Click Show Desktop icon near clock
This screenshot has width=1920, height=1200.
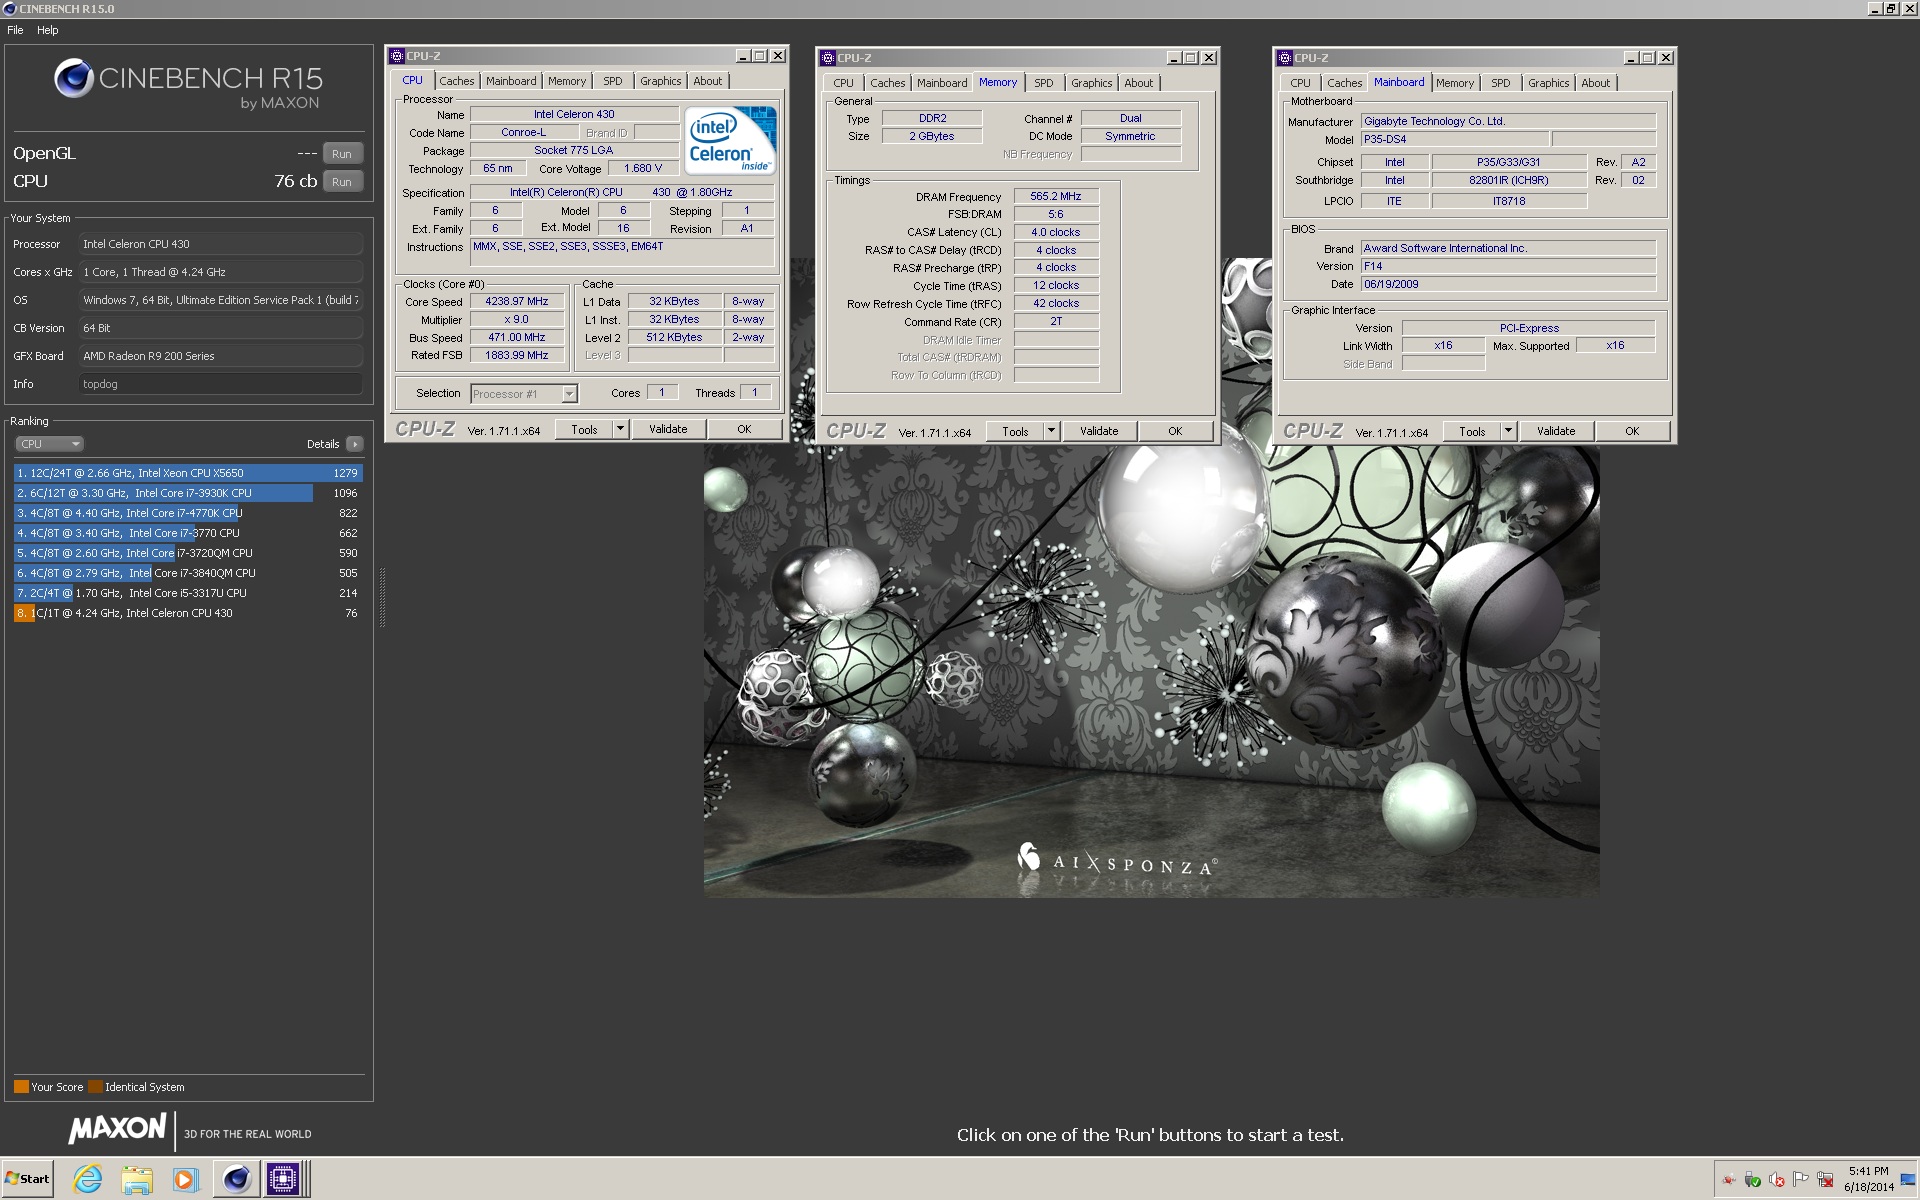[x=1908, y=1180]
